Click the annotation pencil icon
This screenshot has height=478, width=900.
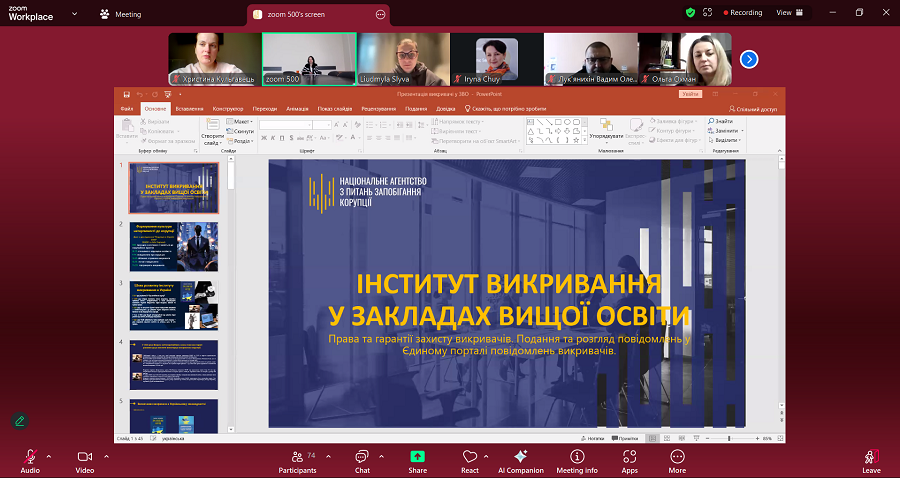20,421
